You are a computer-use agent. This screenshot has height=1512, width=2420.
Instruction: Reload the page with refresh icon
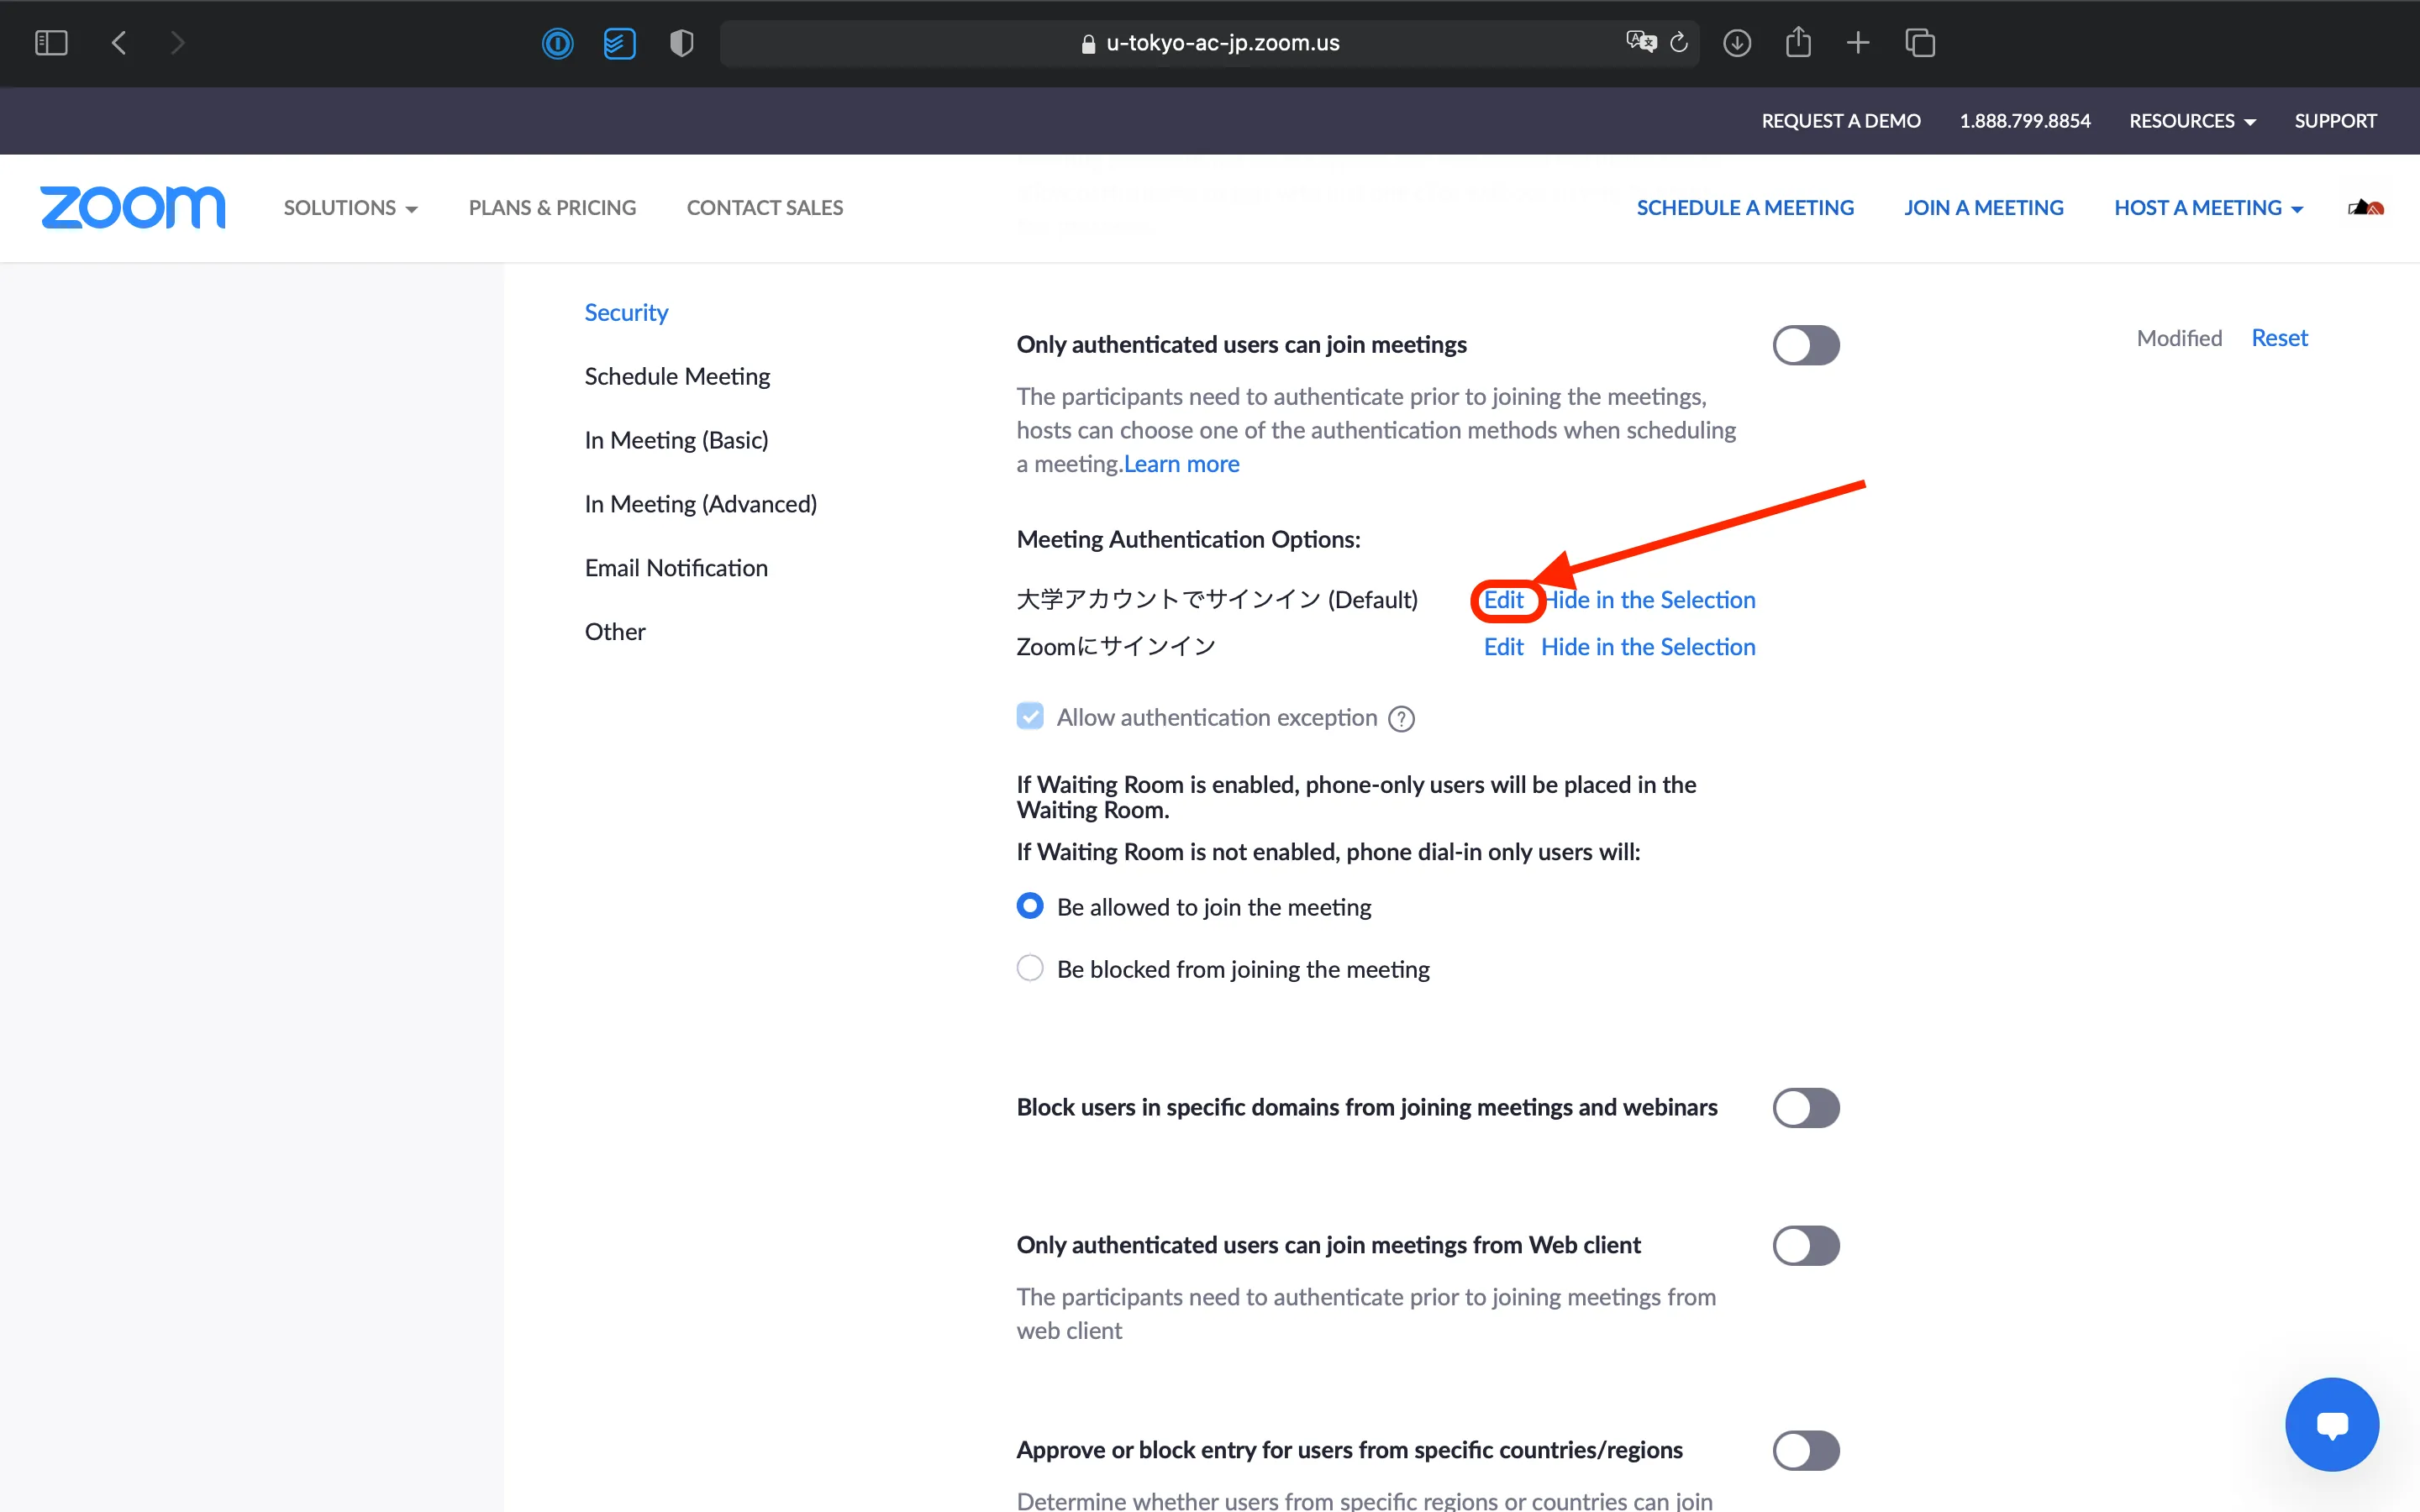pyautogui.click(x=1679, y=43)
